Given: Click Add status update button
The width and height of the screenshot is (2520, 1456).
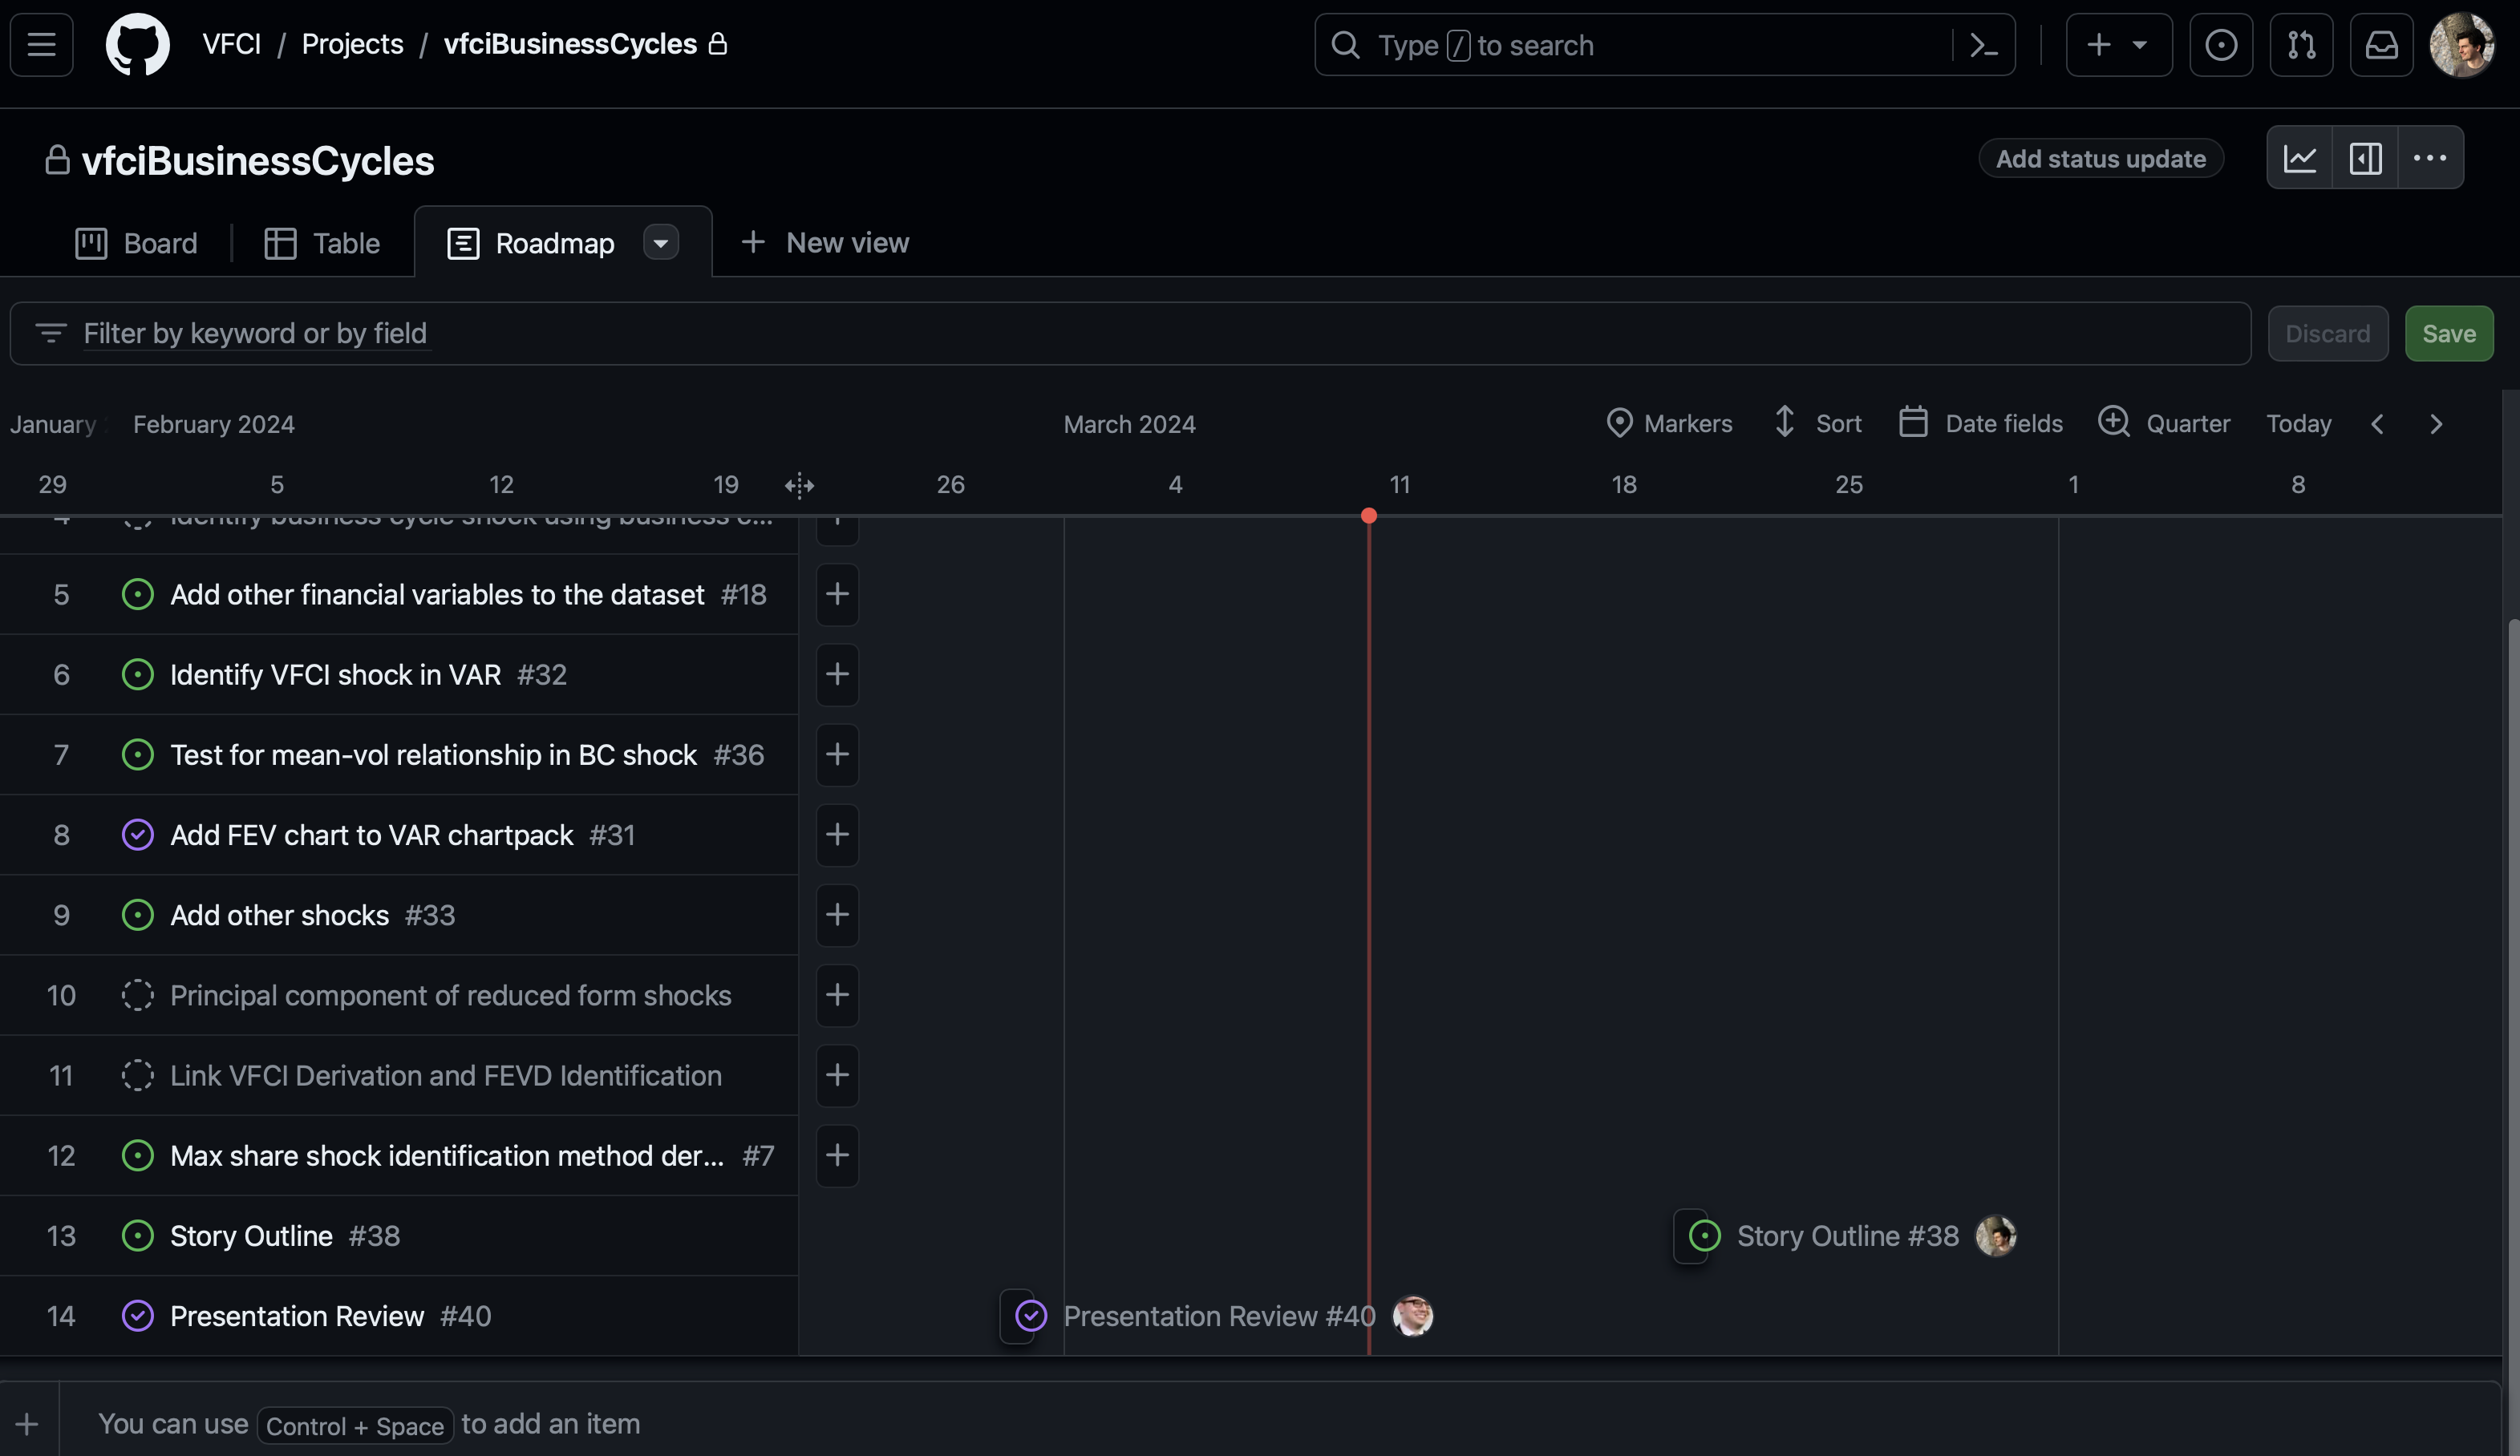Looking at the screenshot, I should pyautogui.click(x=2100, y=158).
